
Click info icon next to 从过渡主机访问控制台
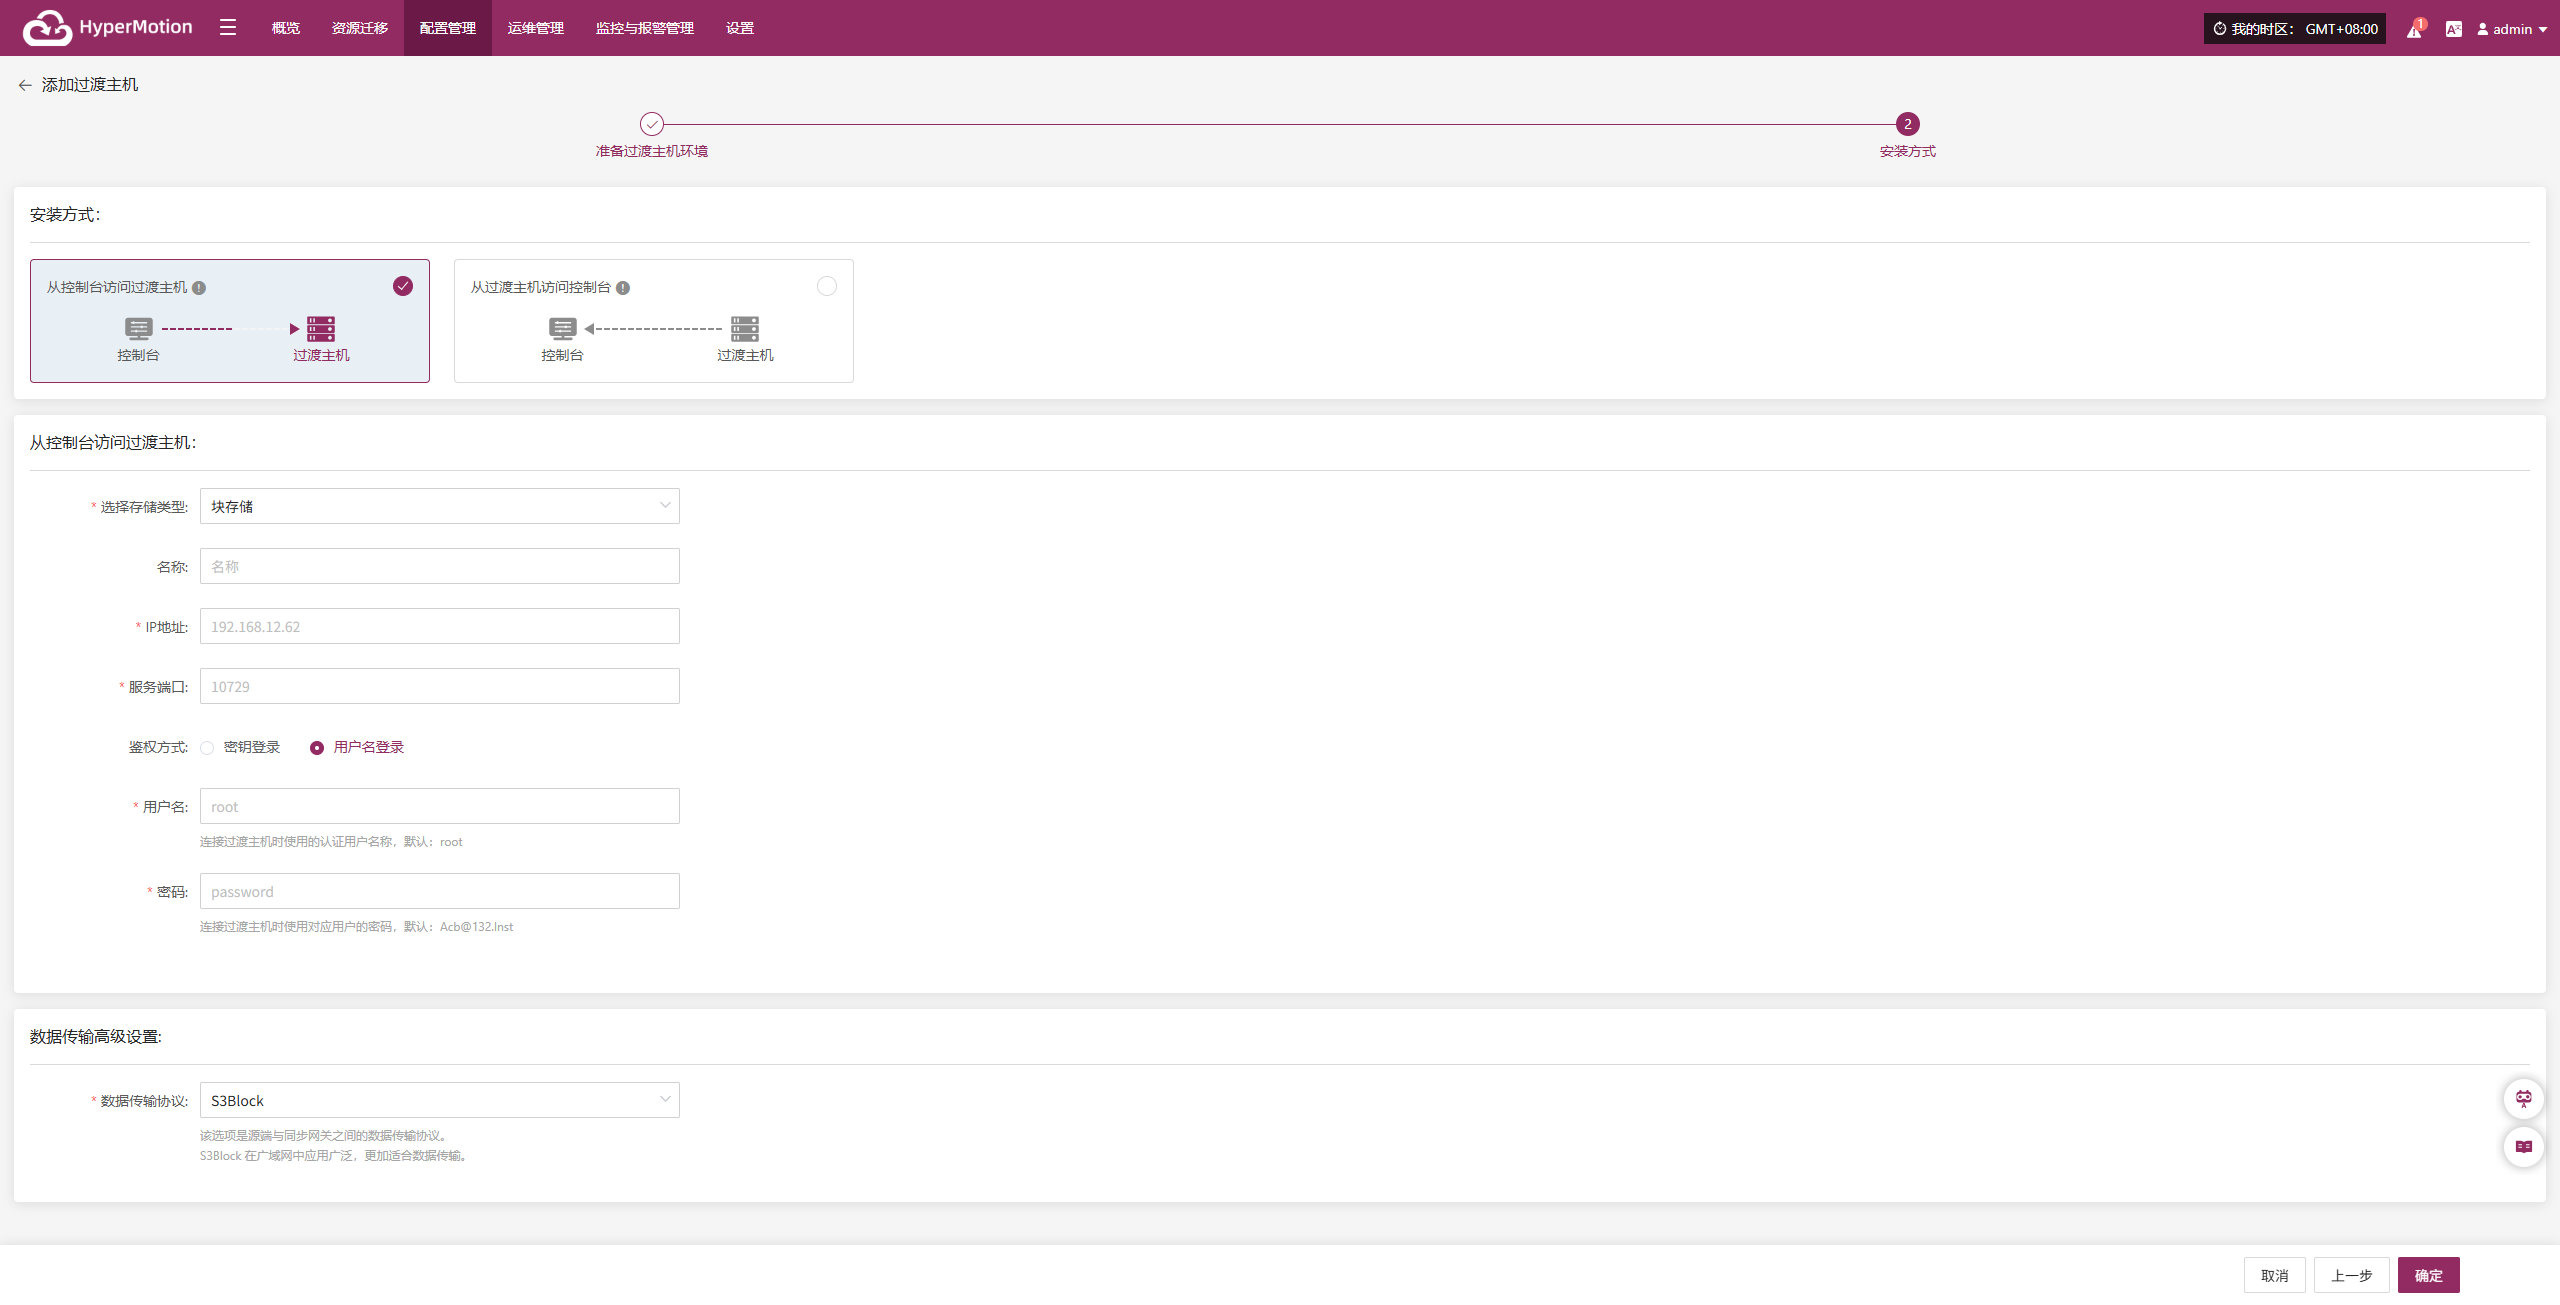623,288
